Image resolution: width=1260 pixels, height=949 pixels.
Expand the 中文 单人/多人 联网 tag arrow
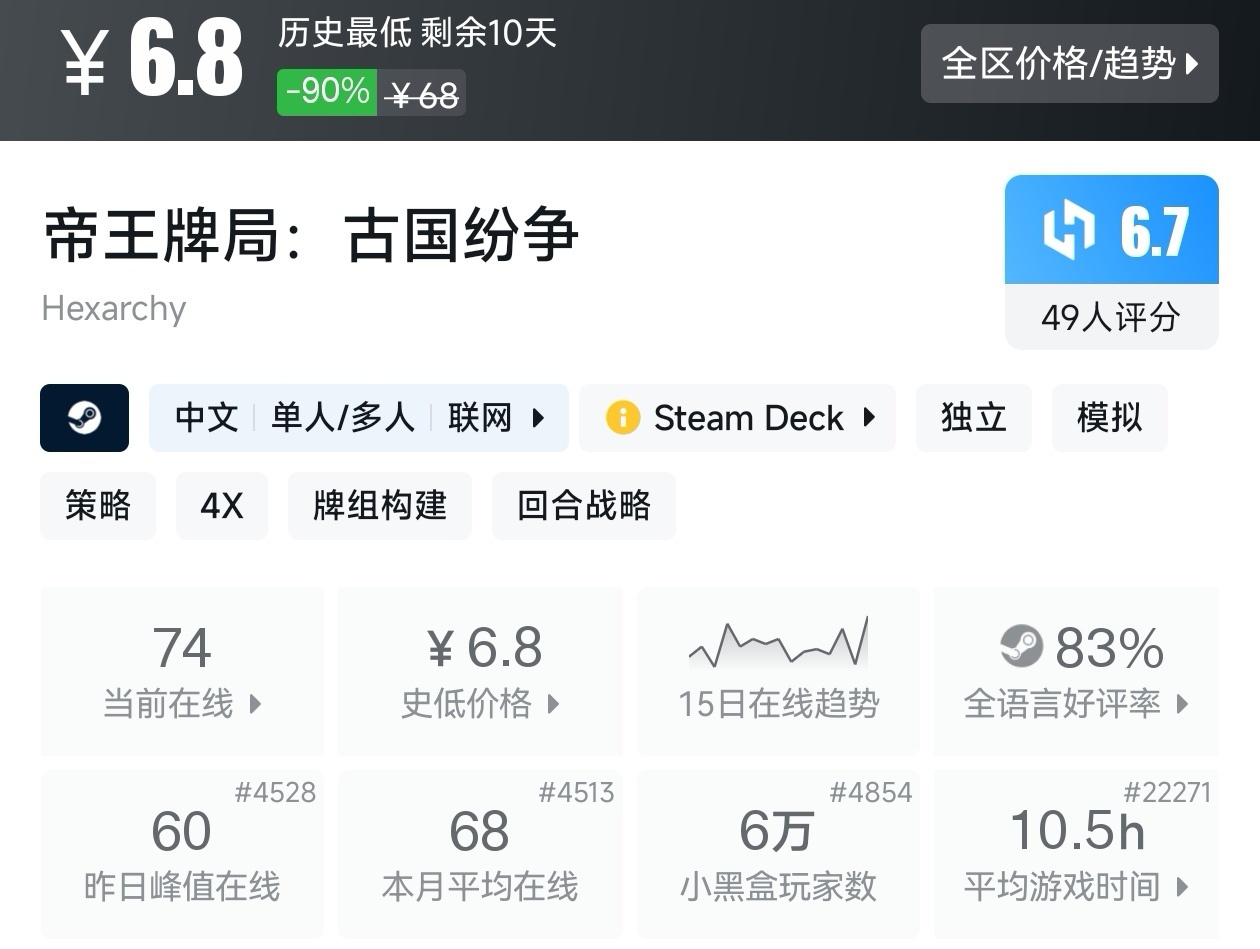pyautogui.click(x=538, y=418)
